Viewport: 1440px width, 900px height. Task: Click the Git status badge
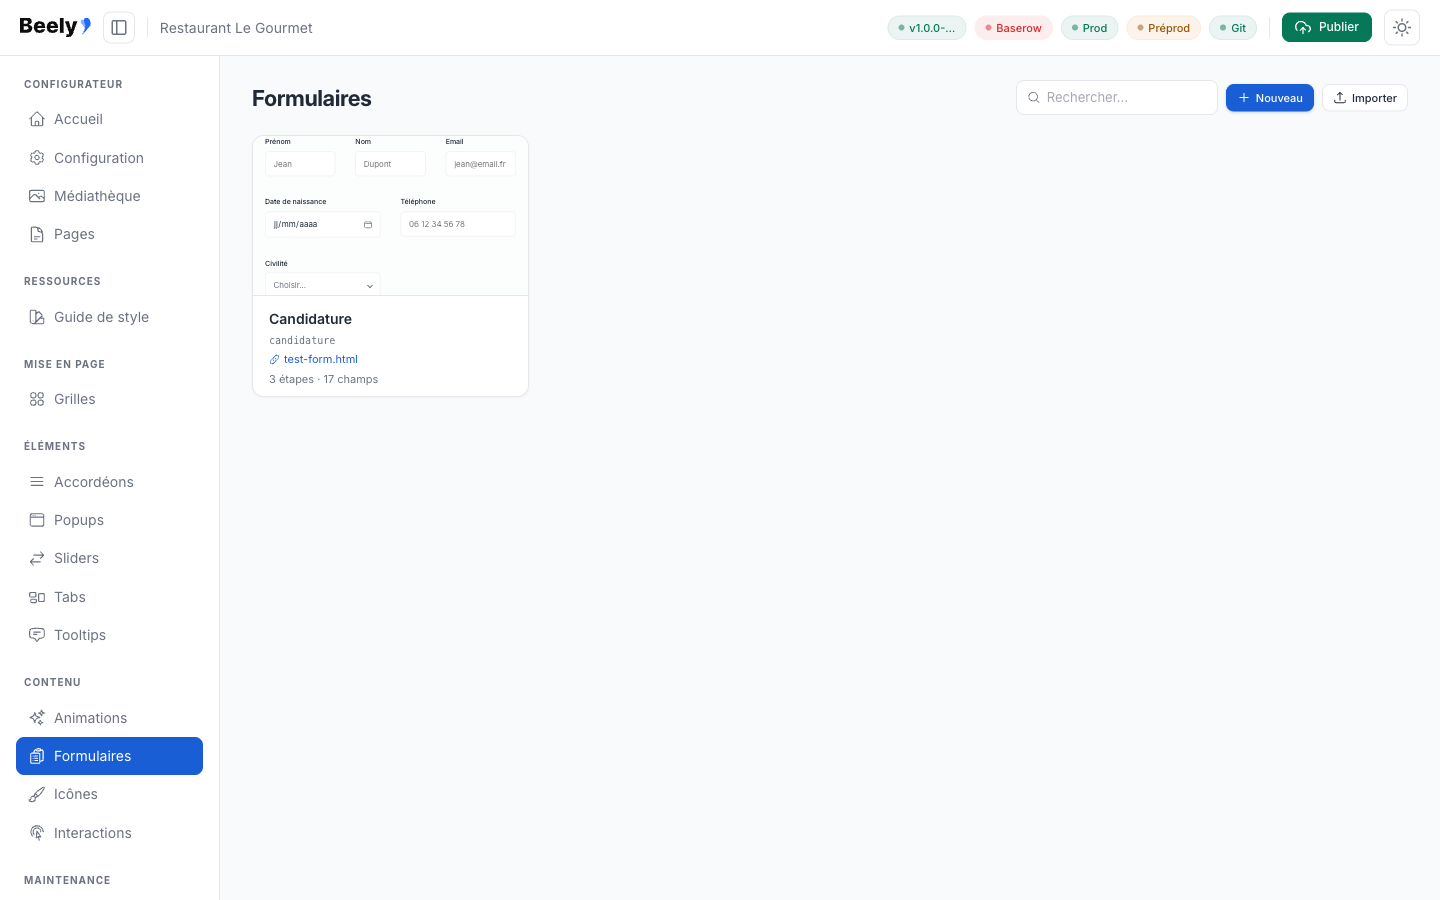tap(1233, 28)
